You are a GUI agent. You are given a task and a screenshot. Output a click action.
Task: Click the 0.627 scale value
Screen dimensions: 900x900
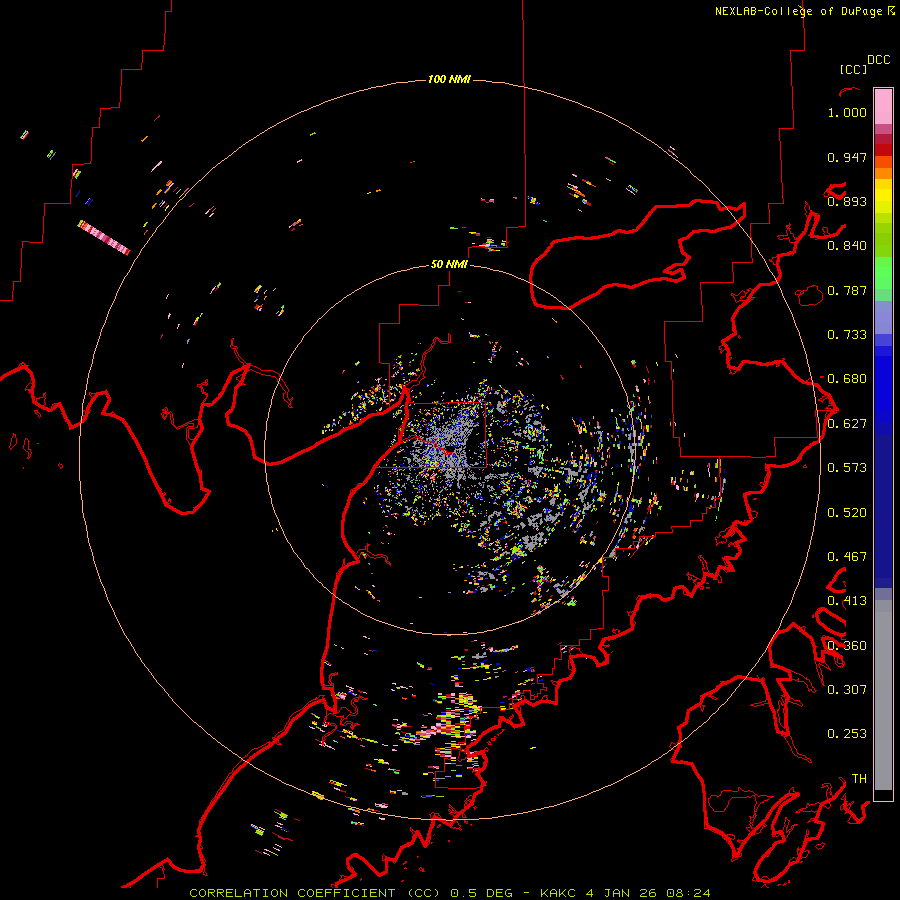pos(847,424)
